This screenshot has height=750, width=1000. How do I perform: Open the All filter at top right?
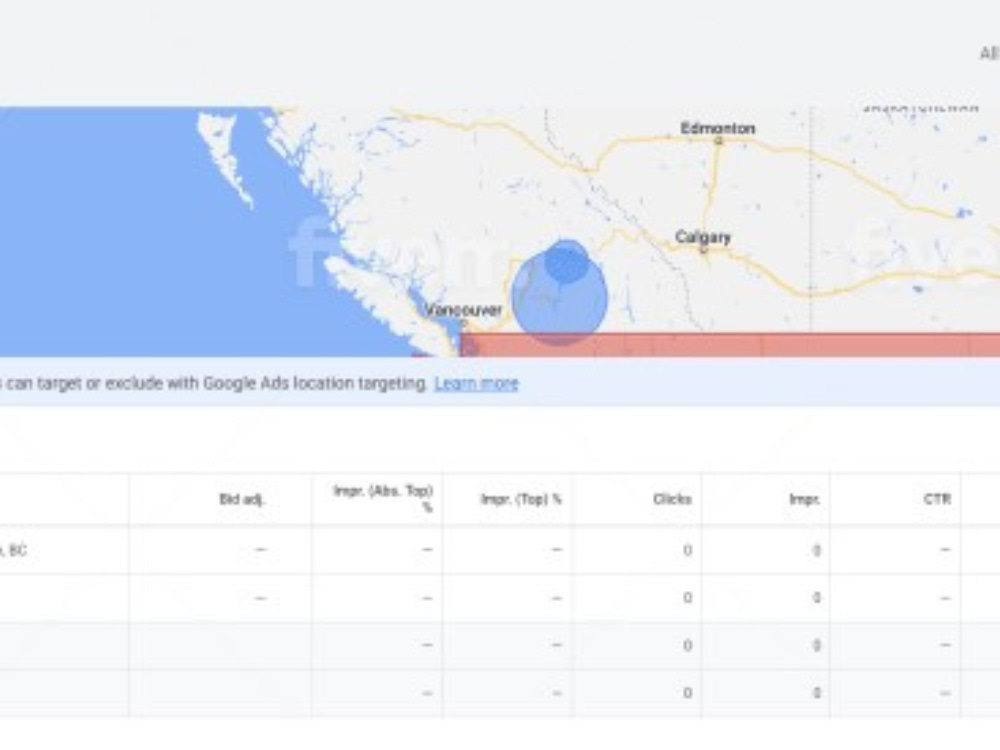989,54
